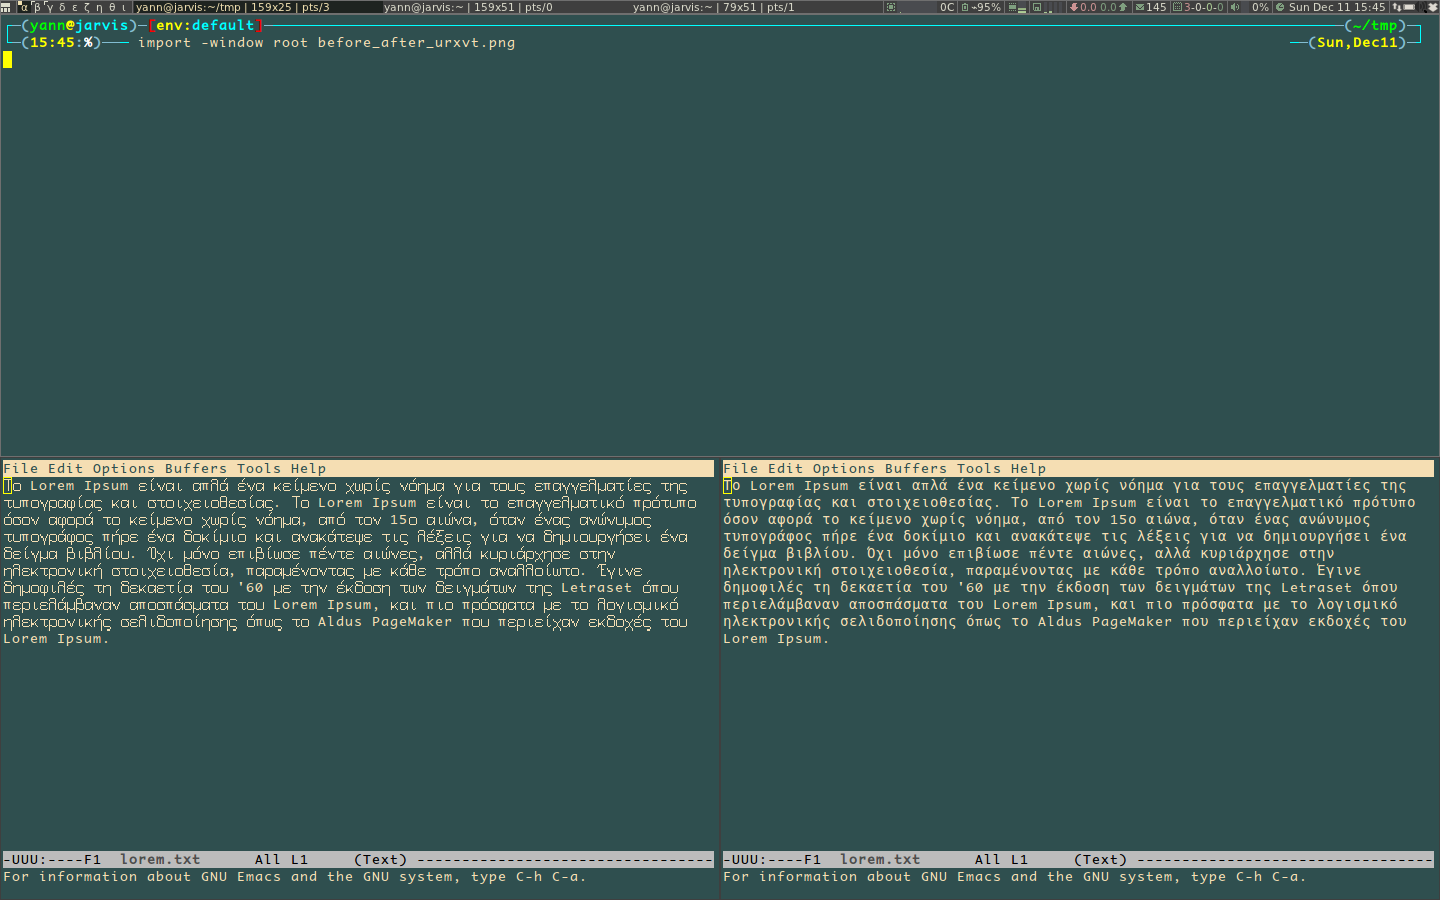Switch to workspace tag ζ
This screenshot has width=1440, height=900.
pos(87,7)
